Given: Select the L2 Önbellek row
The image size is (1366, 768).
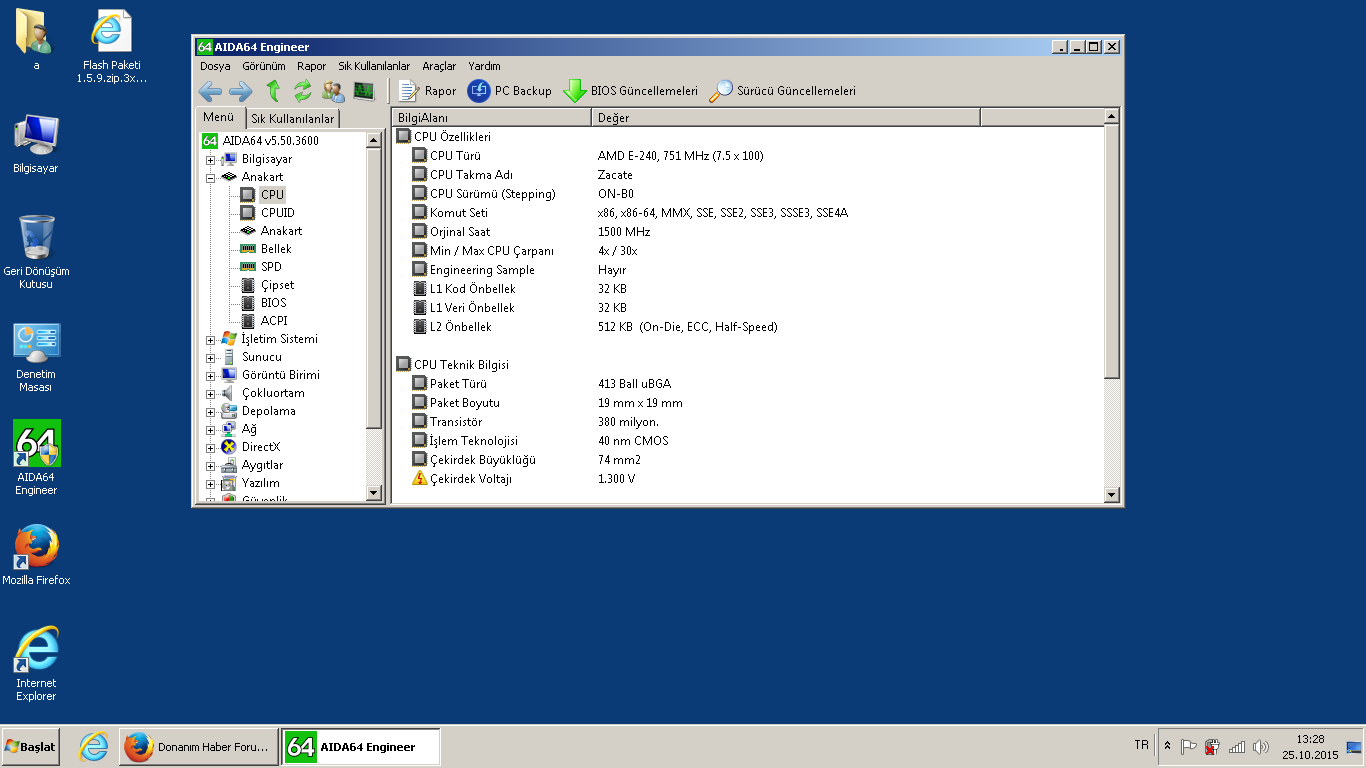Looking at the screenshot, I should [748, 327].
